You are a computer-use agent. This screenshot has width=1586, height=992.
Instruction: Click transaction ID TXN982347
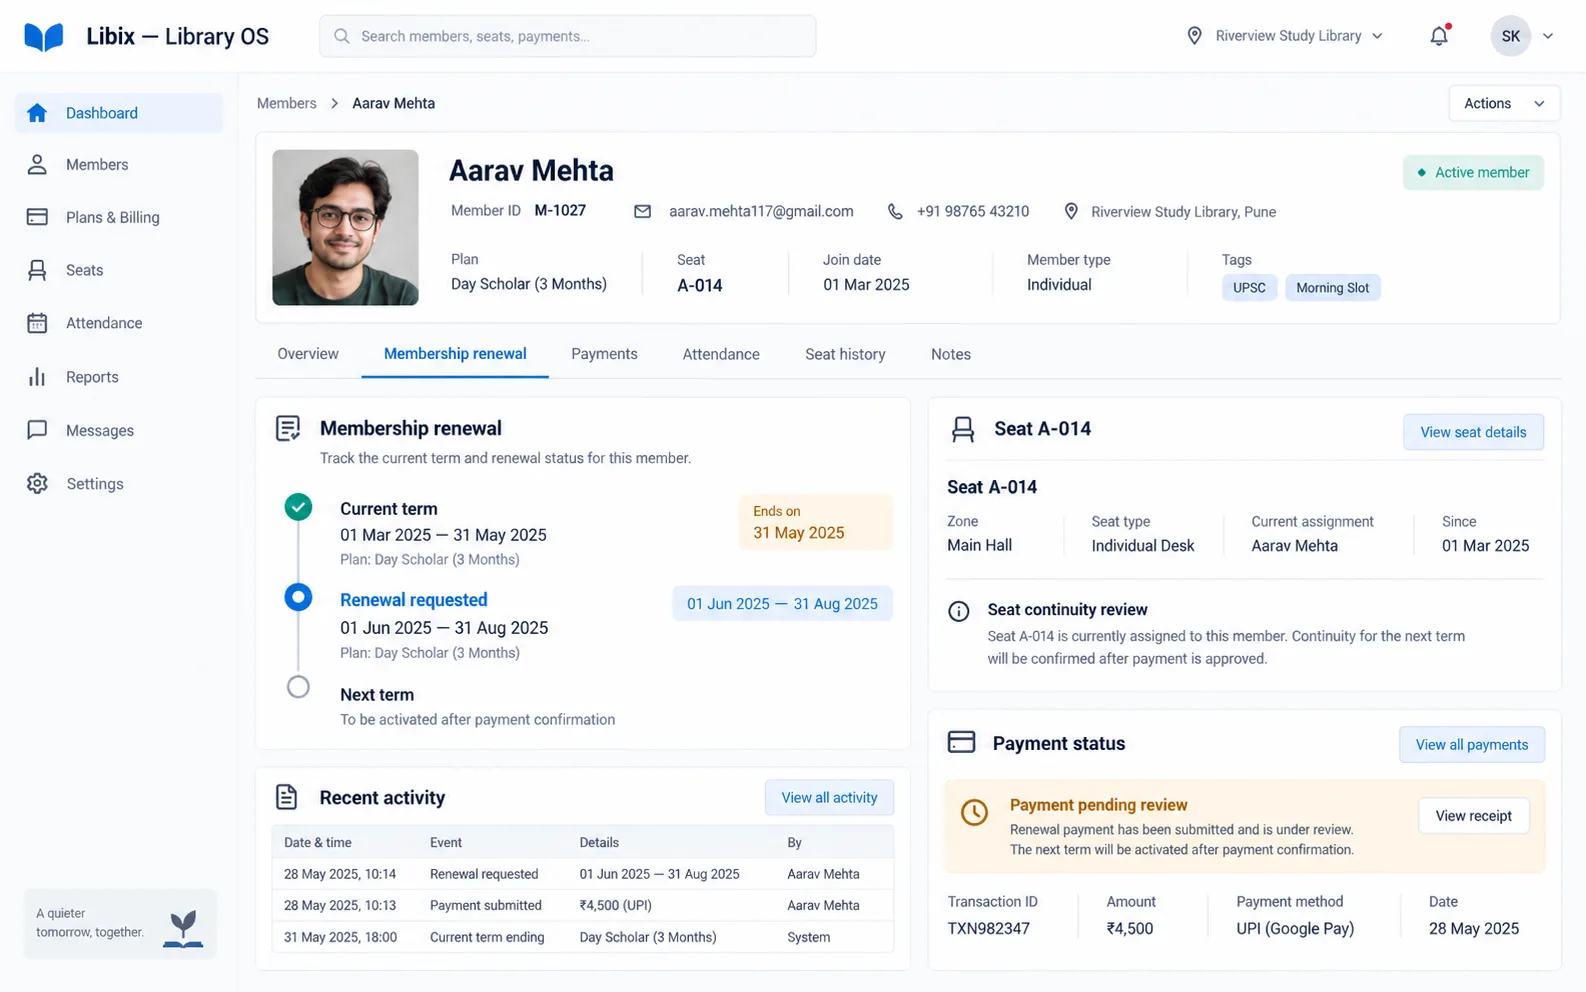[x=989, y=928]
